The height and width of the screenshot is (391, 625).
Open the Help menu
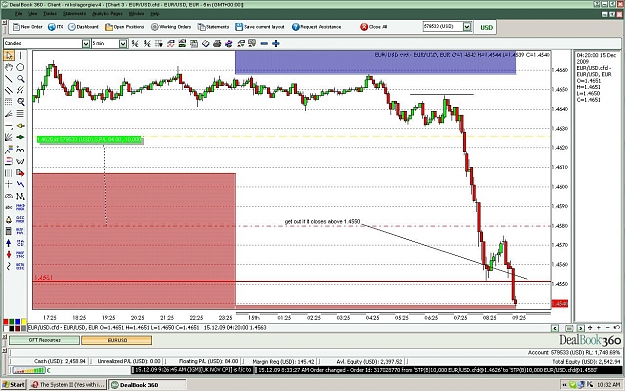pyautogui.click(x=155, y=14)
